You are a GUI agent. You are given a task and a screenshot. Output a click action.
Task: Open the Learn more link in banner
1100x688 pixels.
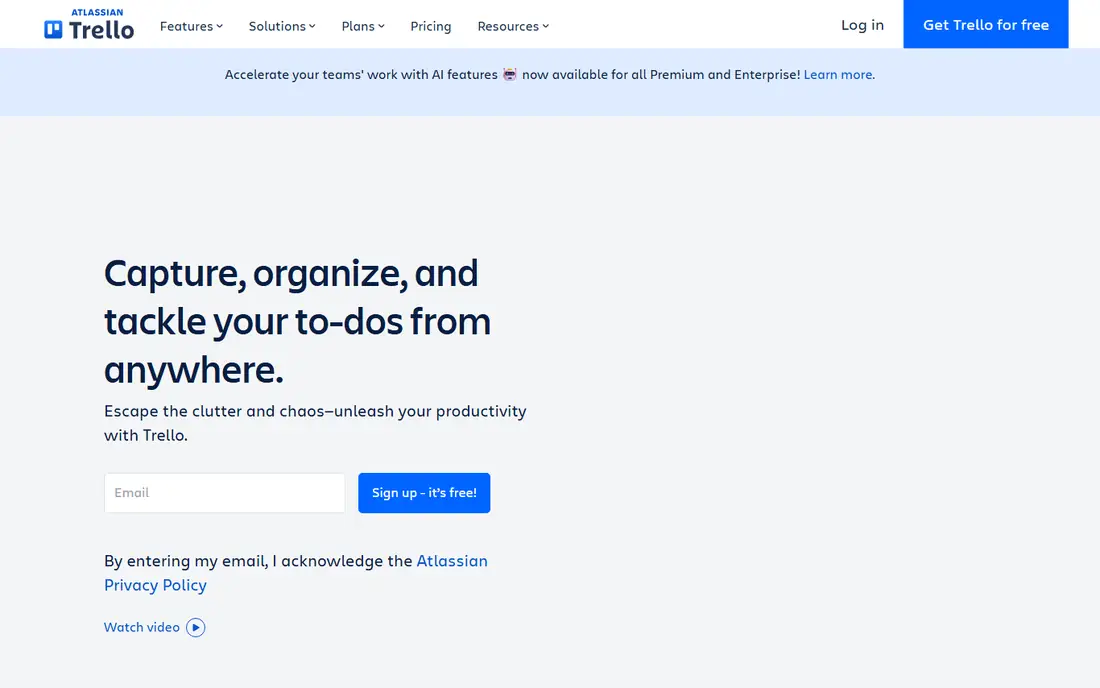tap(838, 74)
